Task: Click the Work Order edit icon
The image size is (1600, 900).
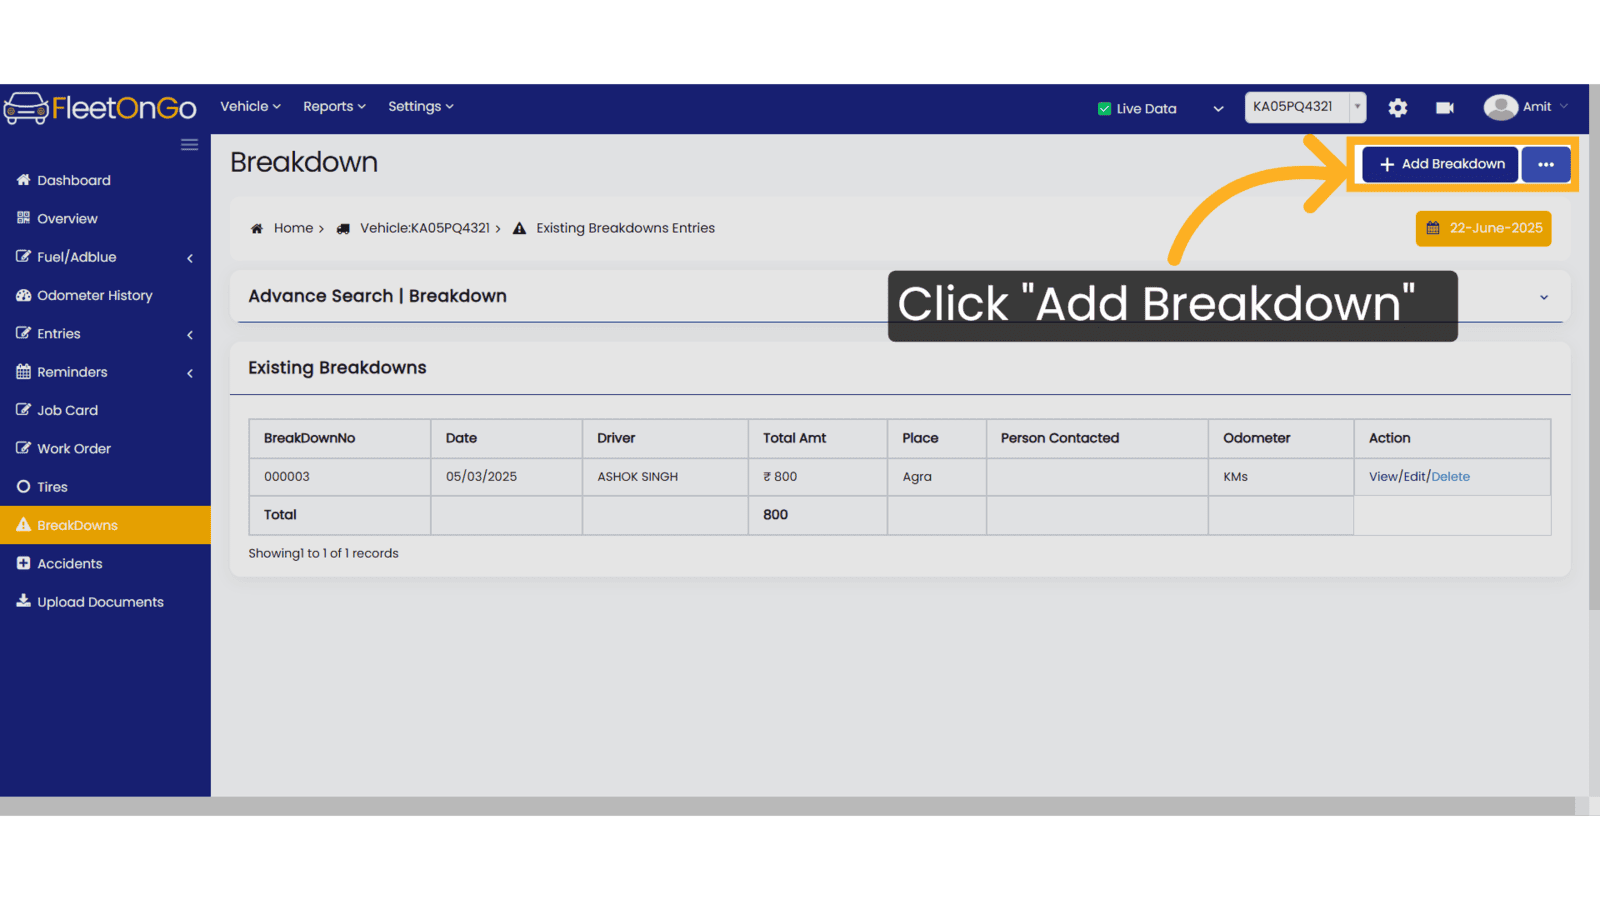Action: point(23,448)
